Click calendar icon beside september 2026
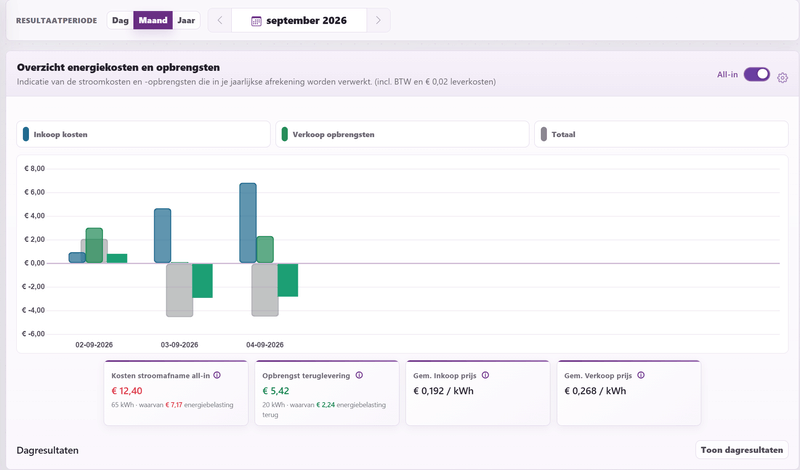This screenshot has width=800, height=470. [x=256, y=21]
